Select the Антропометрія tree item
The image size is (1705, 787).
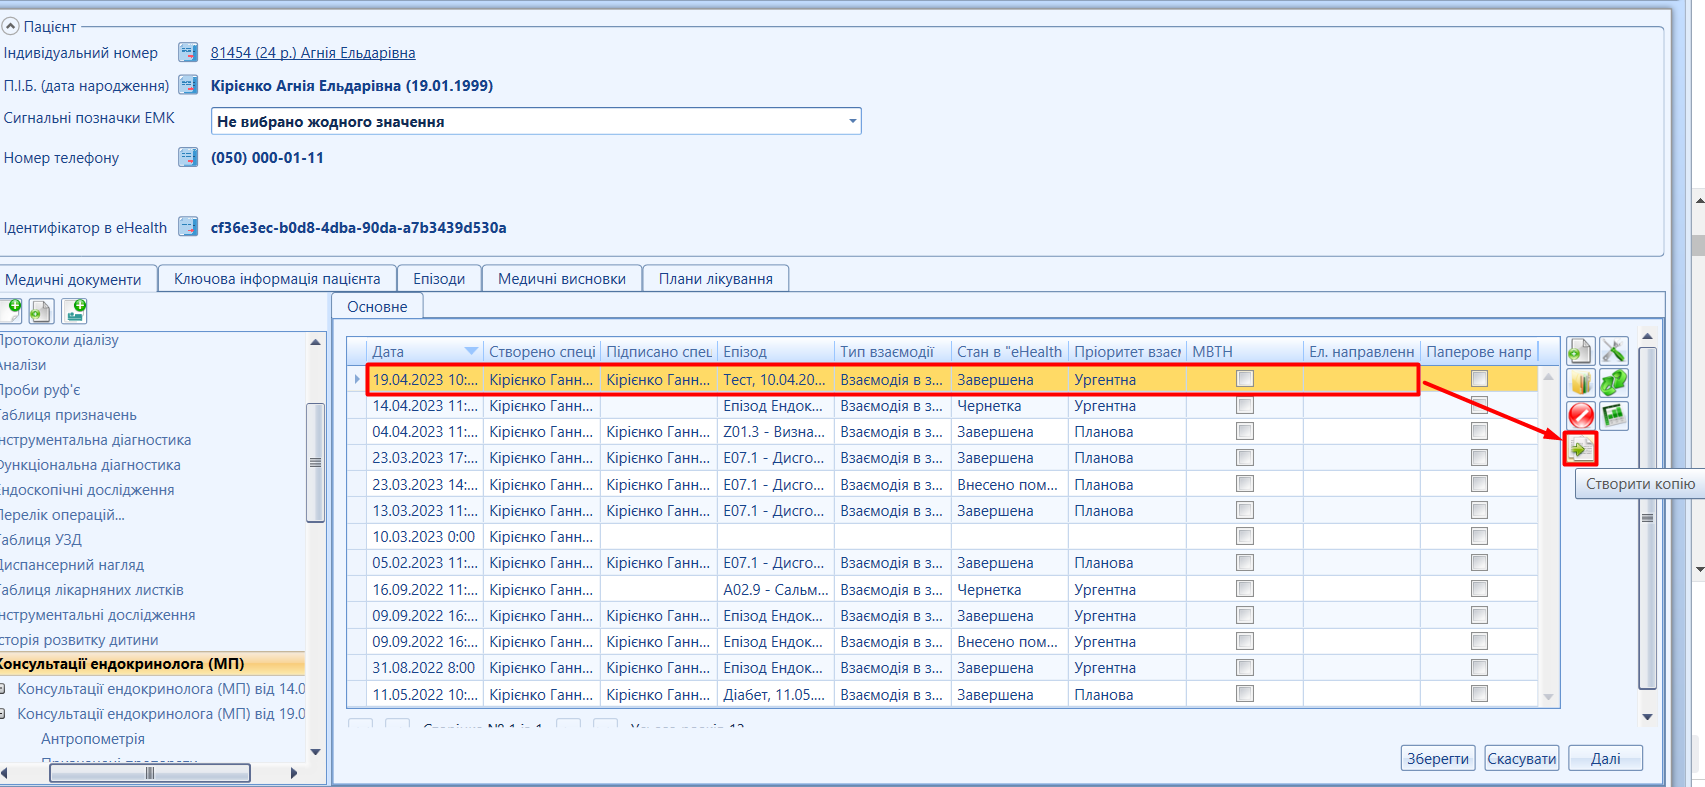(93, 738)
